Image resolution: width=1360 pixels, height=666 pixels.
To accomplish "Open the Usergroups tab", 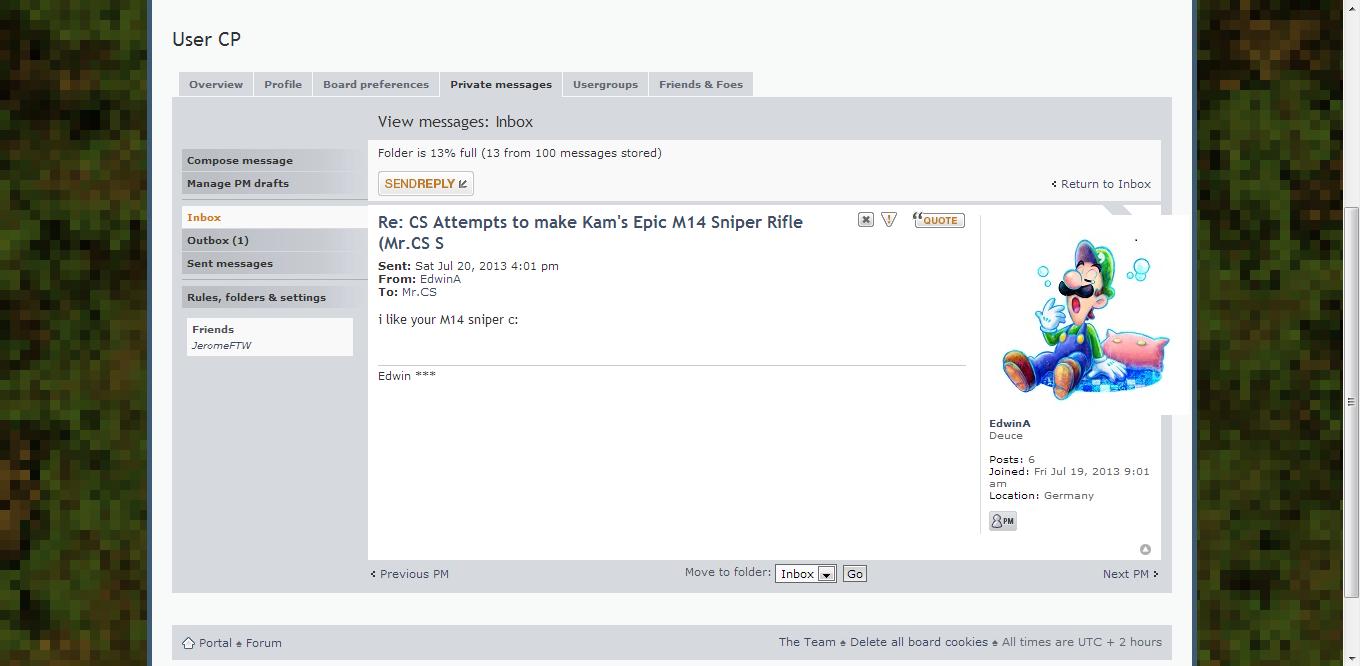I will 605,84.
